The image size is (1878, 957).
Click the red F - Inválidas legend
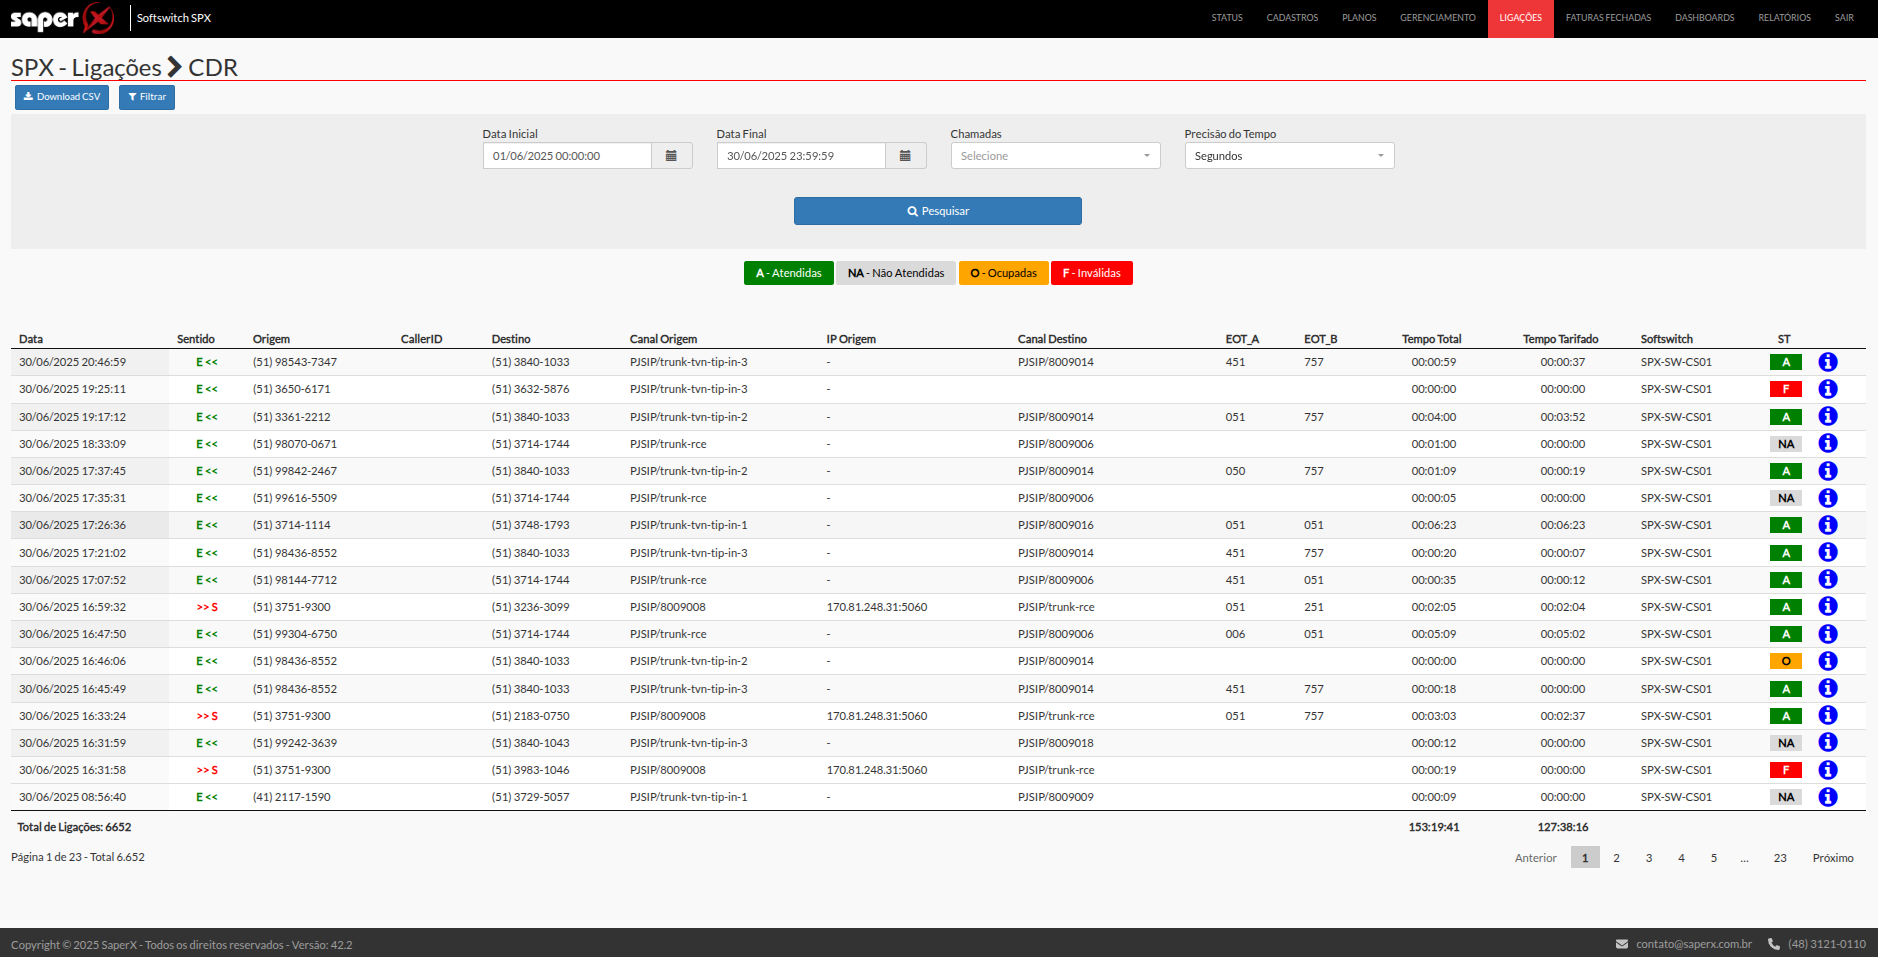[x=1091, y=273]
